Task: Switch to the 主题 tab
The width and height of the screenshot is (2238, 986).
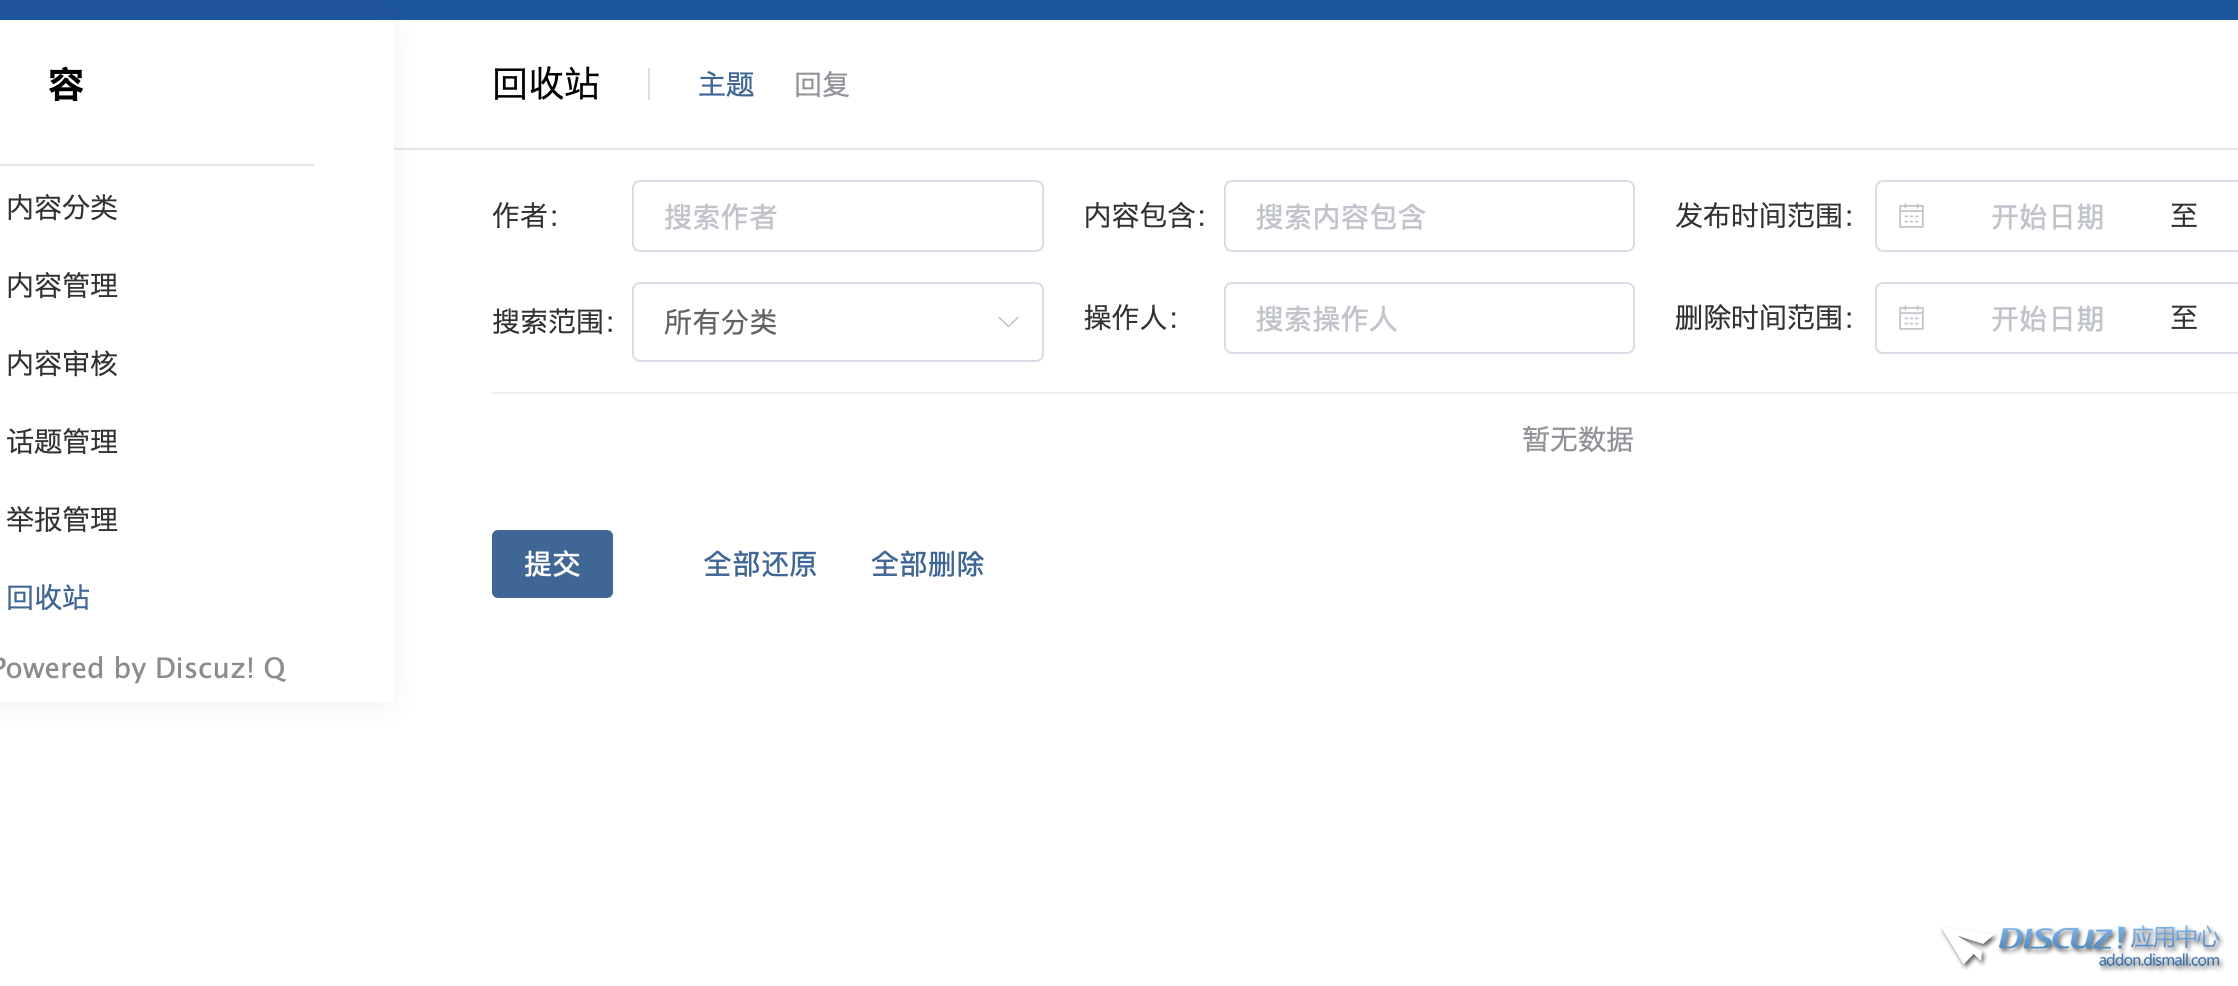Action: pos(726,85)
